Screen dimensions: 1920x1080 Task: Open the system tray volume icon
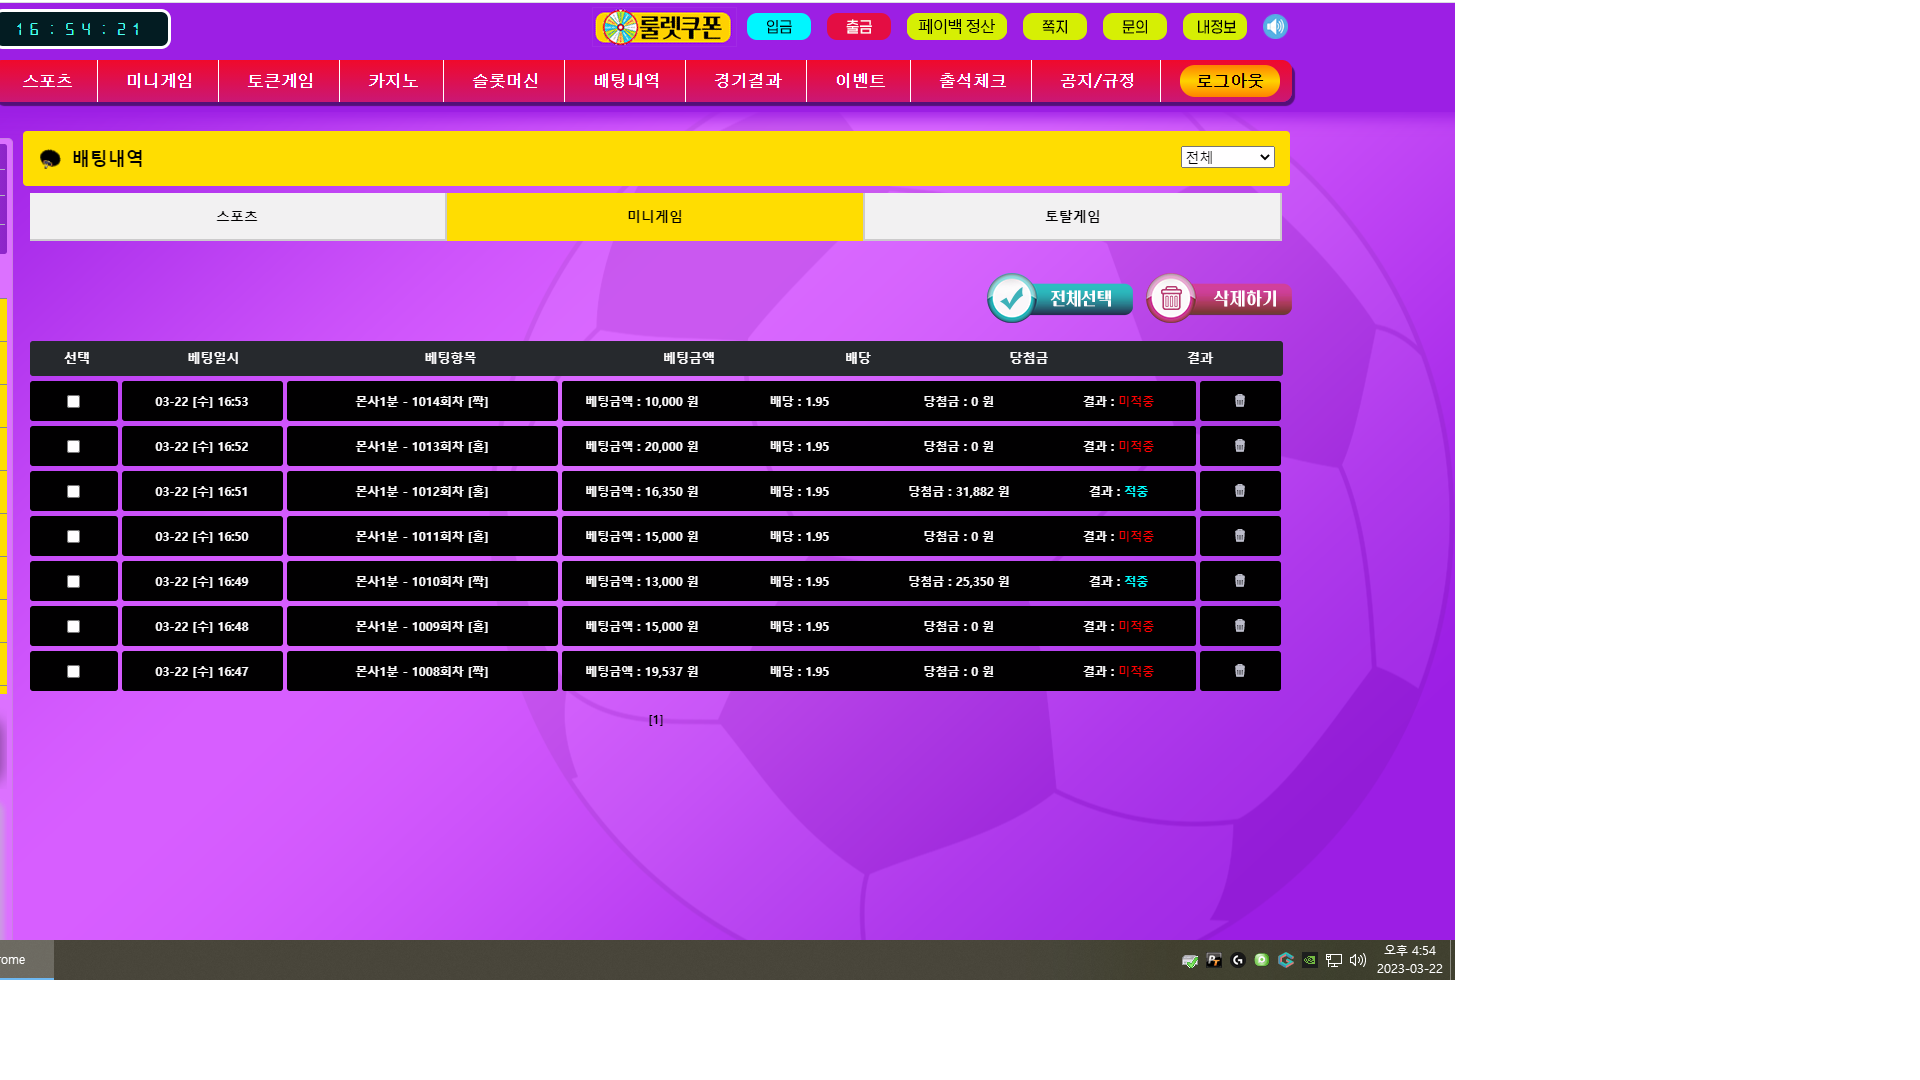pyautogui.click(x=1357, y=960)
